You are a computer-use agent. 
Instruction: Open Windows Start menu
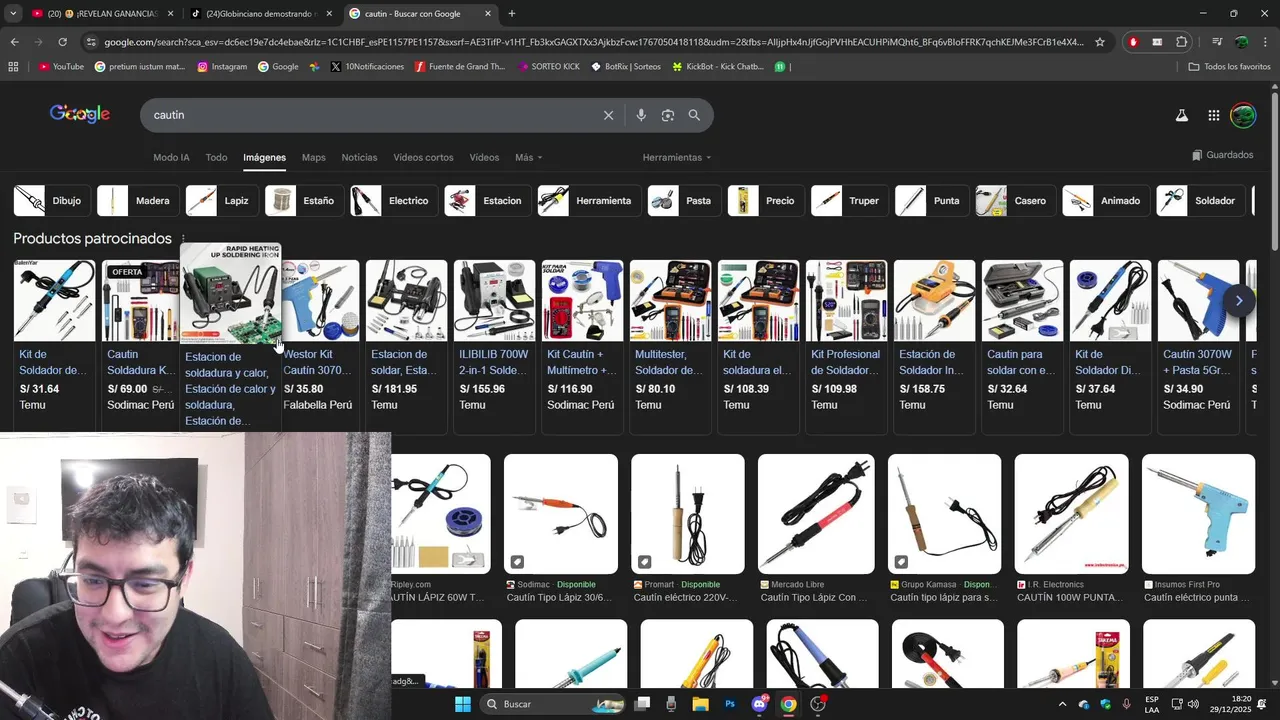point(463,704)
